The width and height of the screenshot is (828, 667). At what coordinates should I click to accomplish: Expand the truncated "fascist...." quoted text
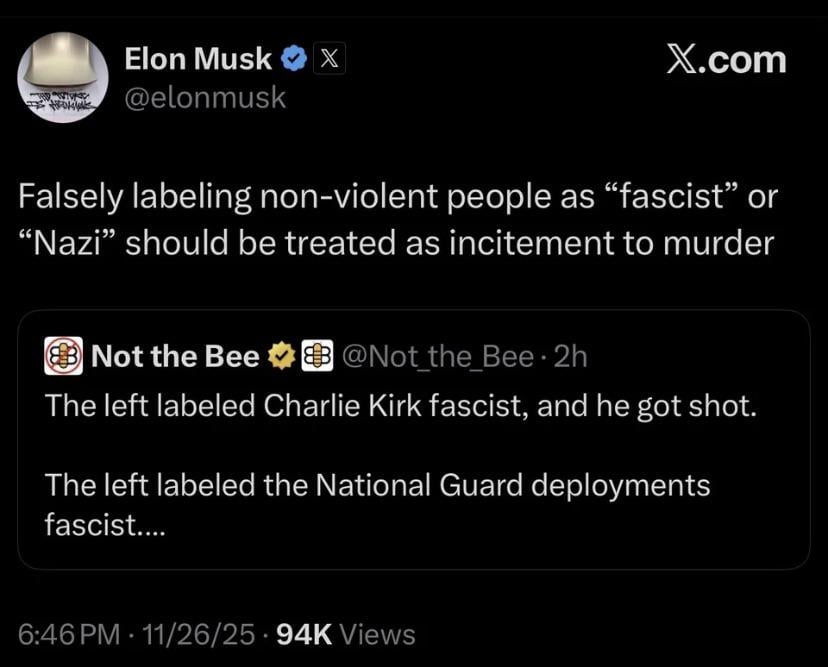tap(107, 524)
